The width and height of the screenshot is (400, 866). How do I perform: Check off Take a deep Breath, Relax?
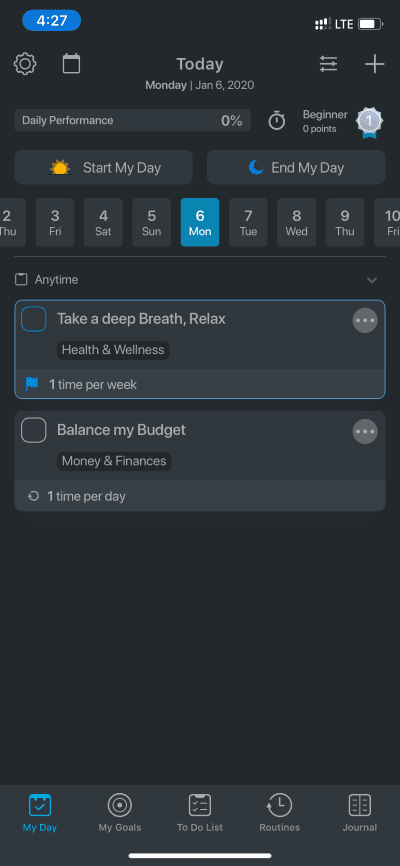(x=34, y=319)
